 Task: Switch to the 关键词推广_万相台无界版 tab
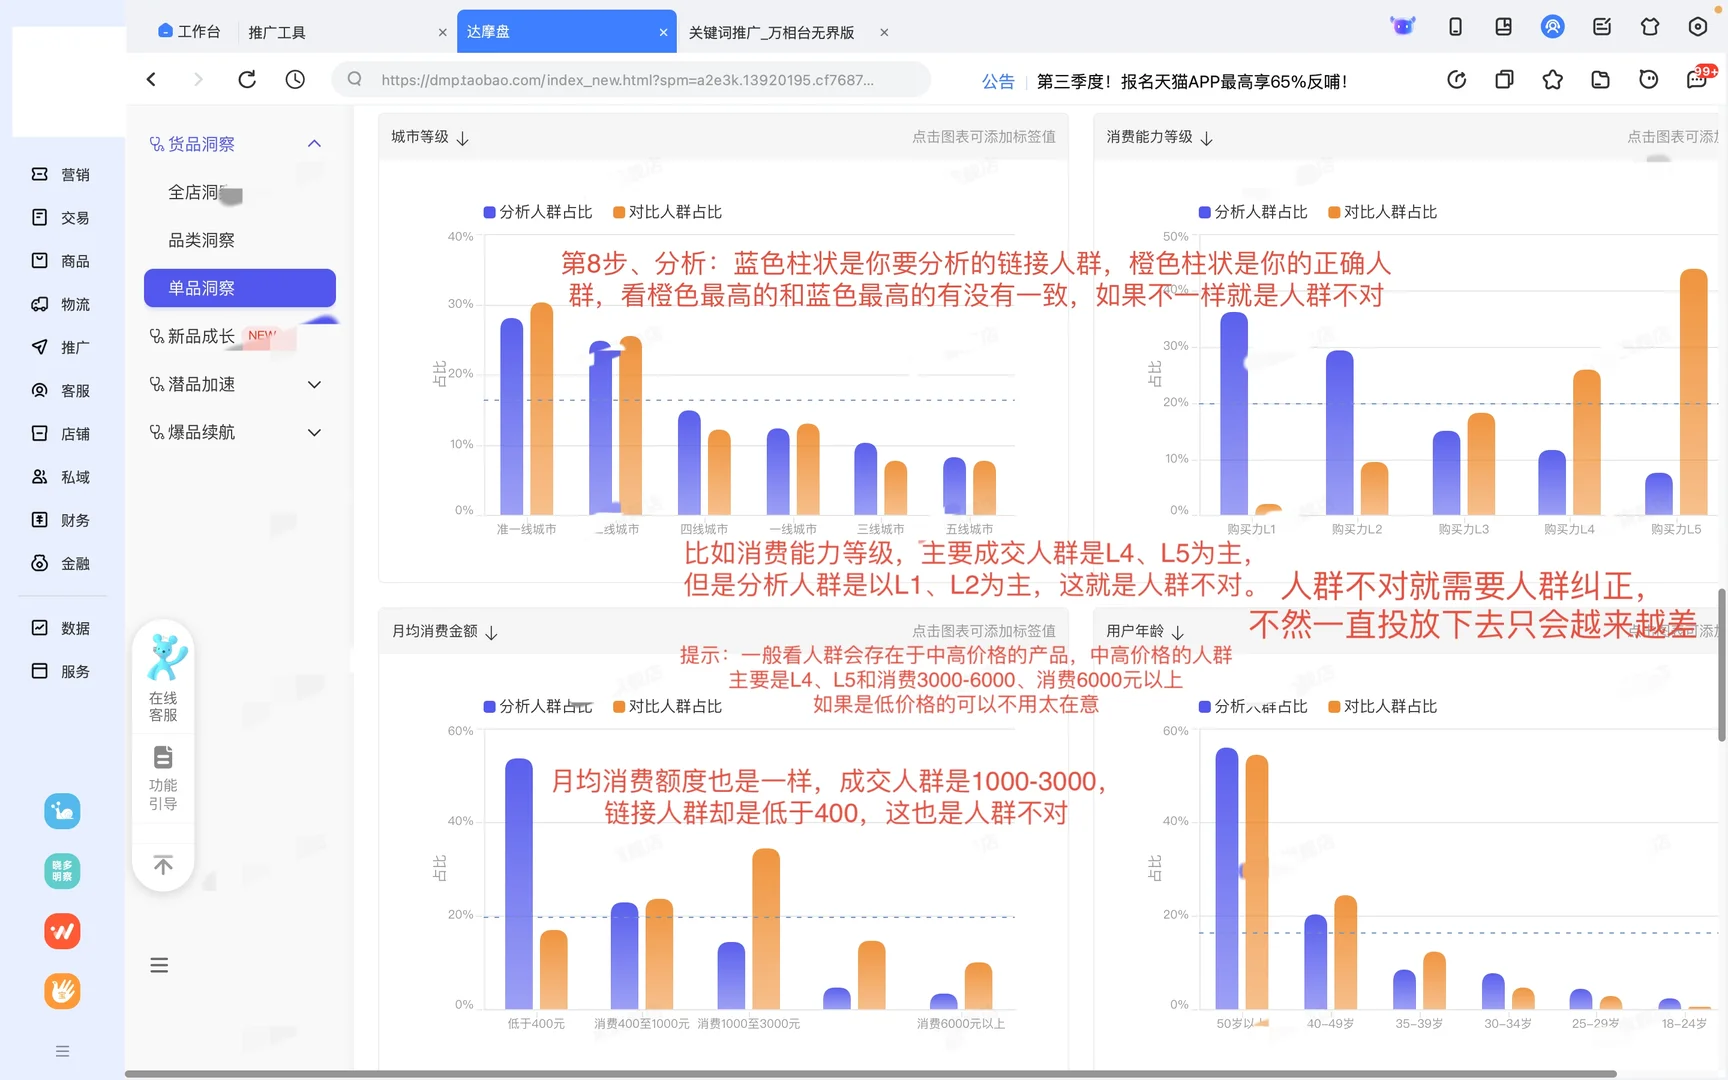(770, 31)
